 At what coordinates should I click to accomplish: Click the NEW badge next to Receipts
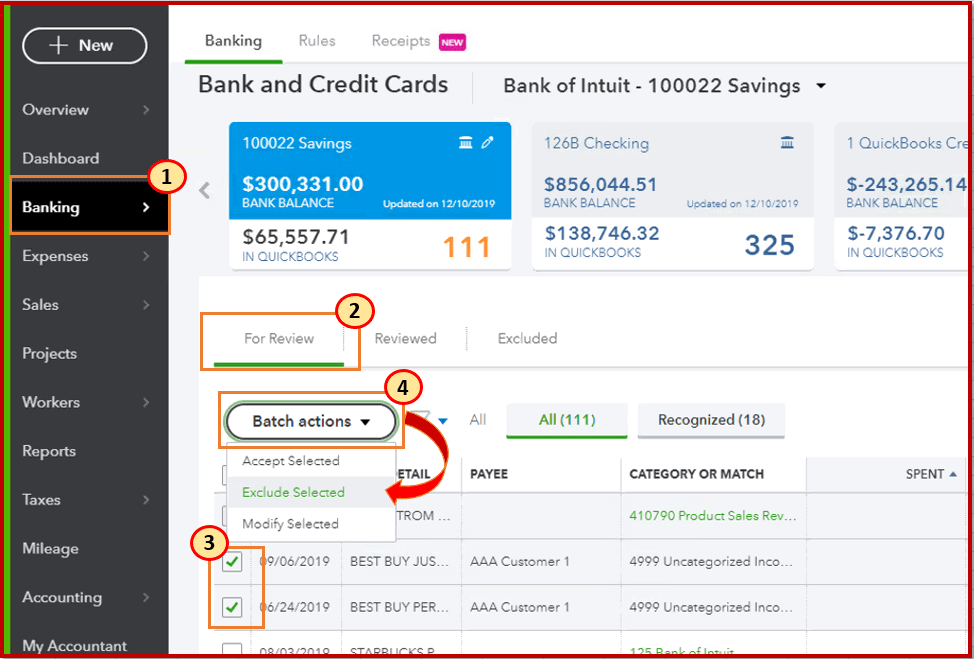coord(452,42)
